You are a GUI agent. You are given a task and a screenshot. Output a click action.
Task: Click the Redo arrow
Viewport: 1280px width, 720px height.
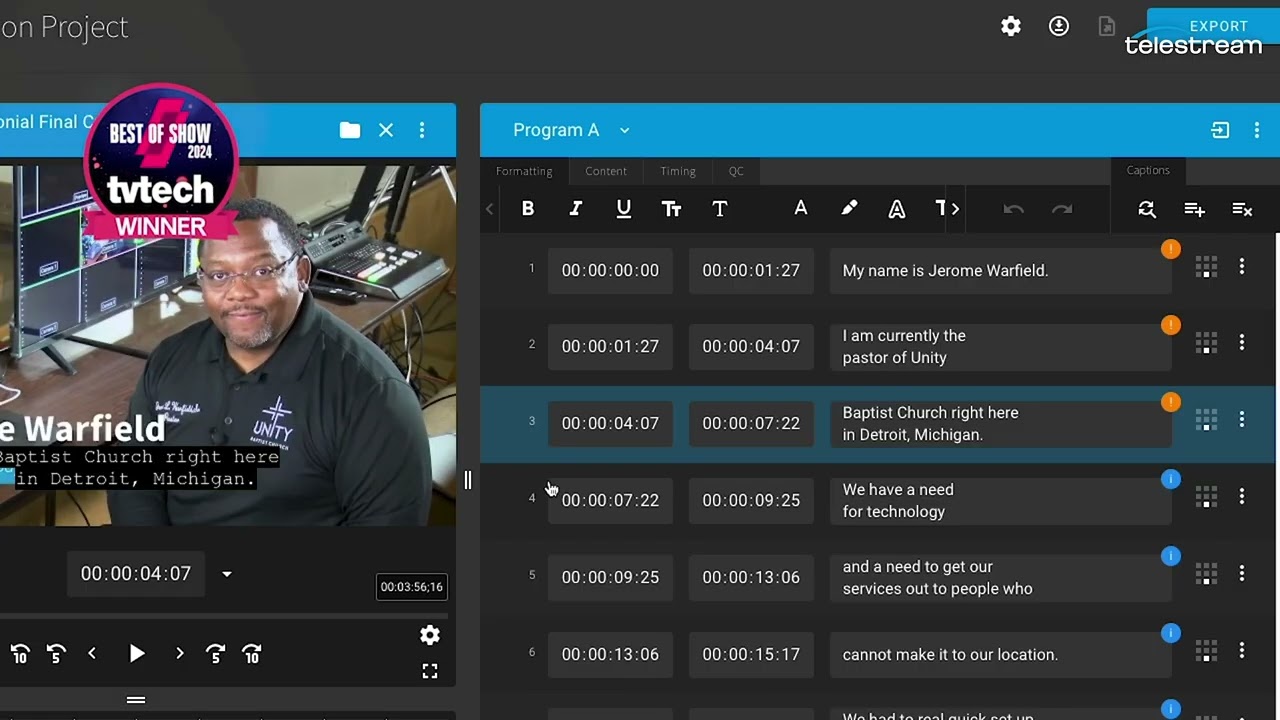point(1062,209)
